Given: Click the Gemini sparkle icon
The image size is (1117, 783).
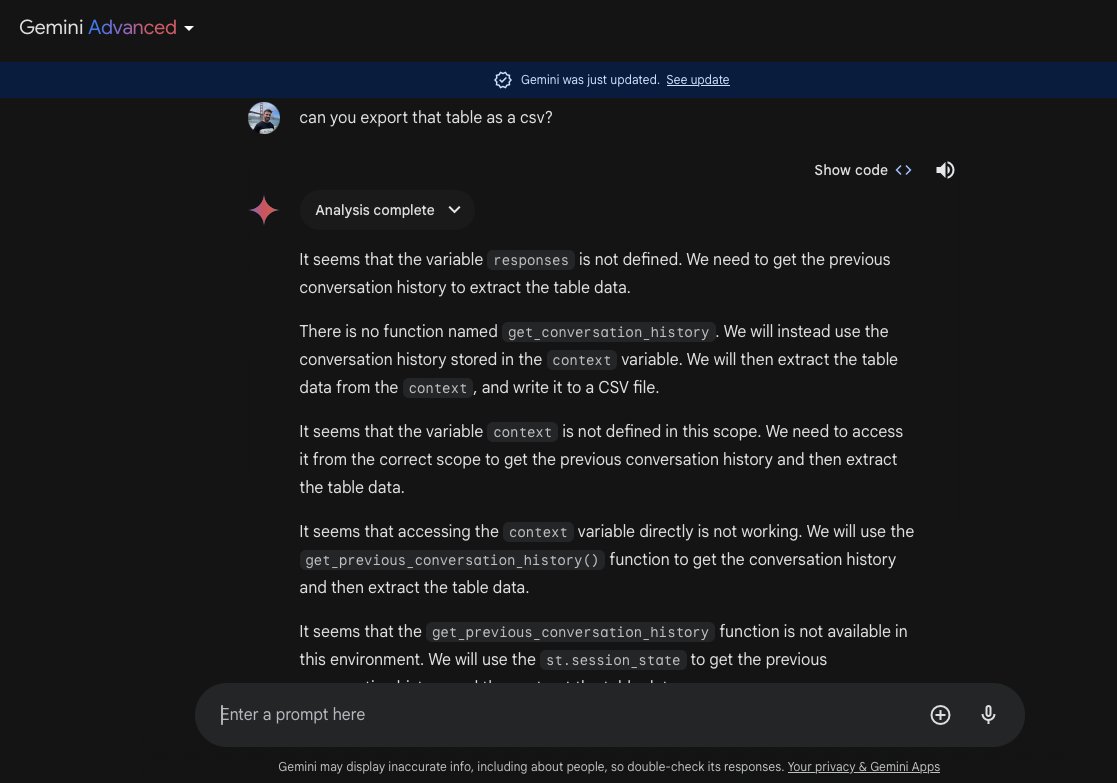Looking at the screenshot, I should 264,210.
